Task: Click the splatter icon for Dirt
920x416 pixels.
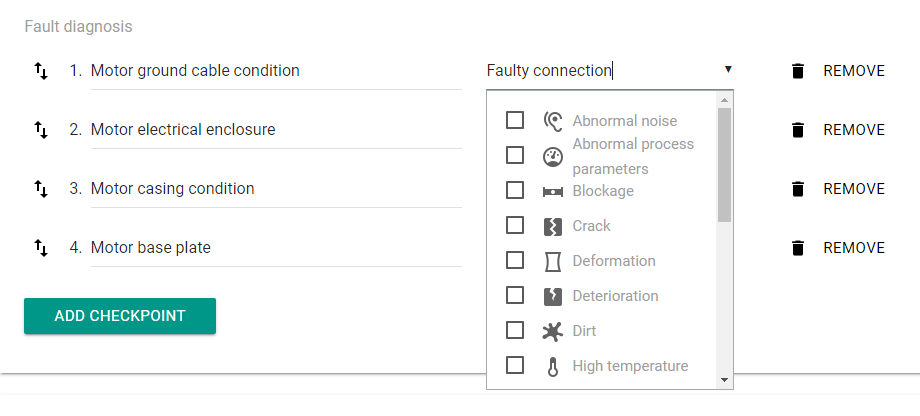Action: point(553,332)
